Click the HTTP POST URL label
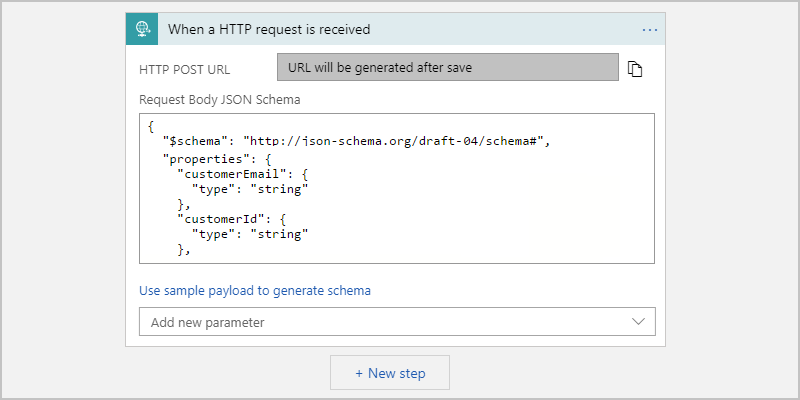Screen dimensions: 800x400 click(183, 68)
